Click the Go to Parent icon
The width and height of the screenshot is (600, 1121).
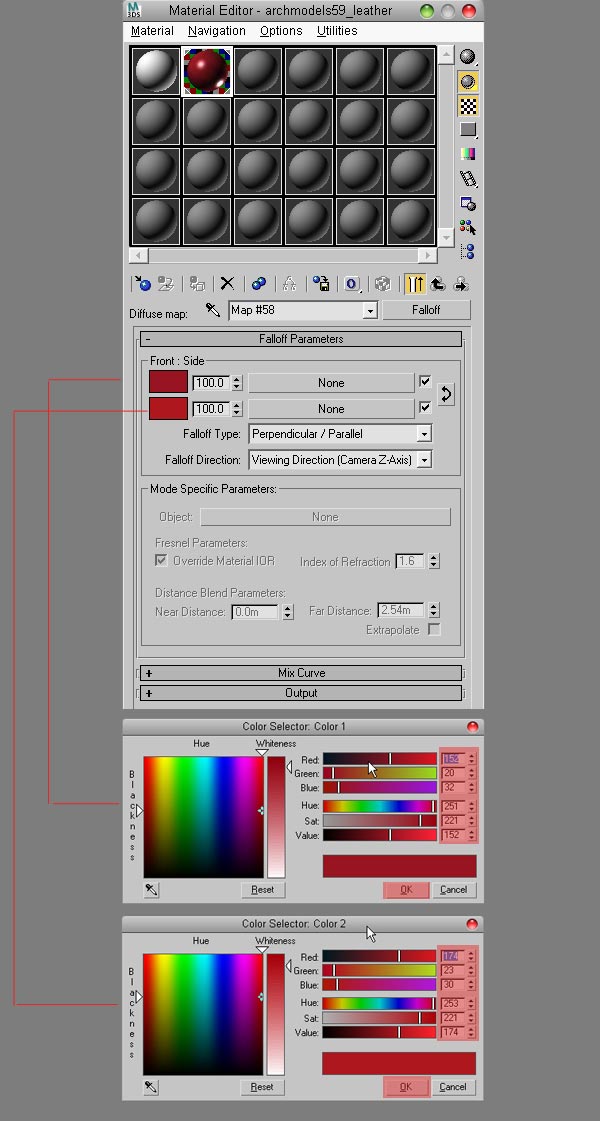[438, 284]
